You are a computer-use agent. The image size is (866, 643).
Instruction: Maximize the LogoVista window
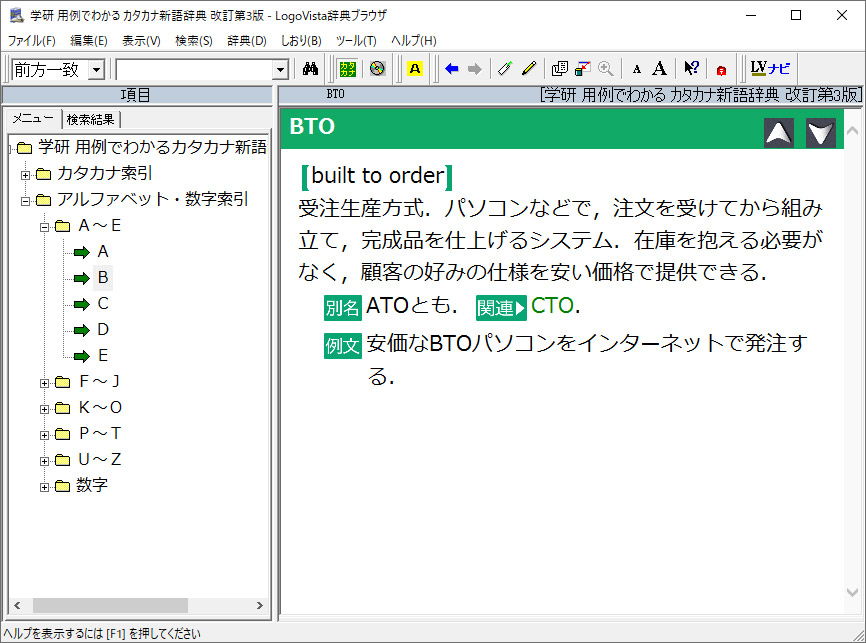click(796, 15)
